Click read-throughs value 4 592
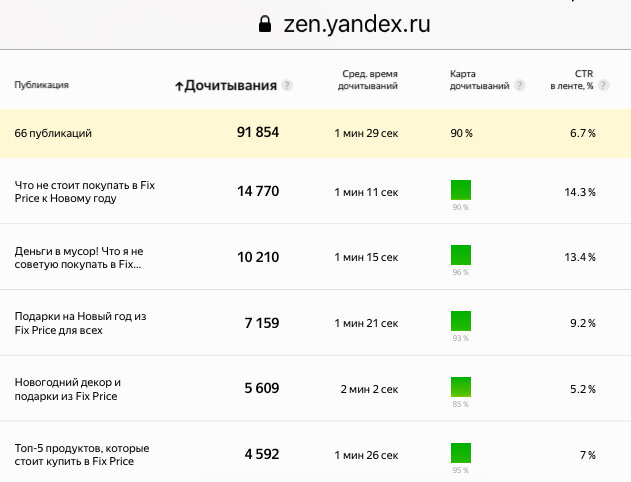 pos(262,454)
